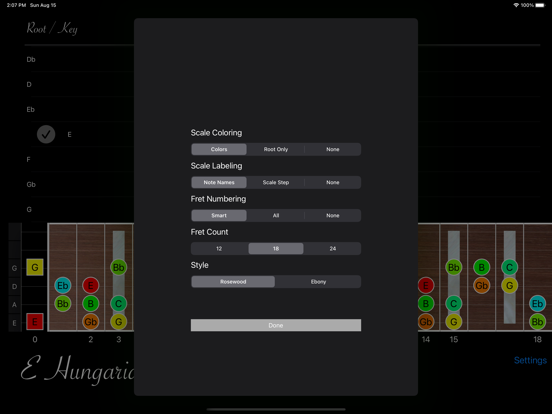552x414 pixels.
Task: Set Fret Numbering to None
Action: point(333,215)
